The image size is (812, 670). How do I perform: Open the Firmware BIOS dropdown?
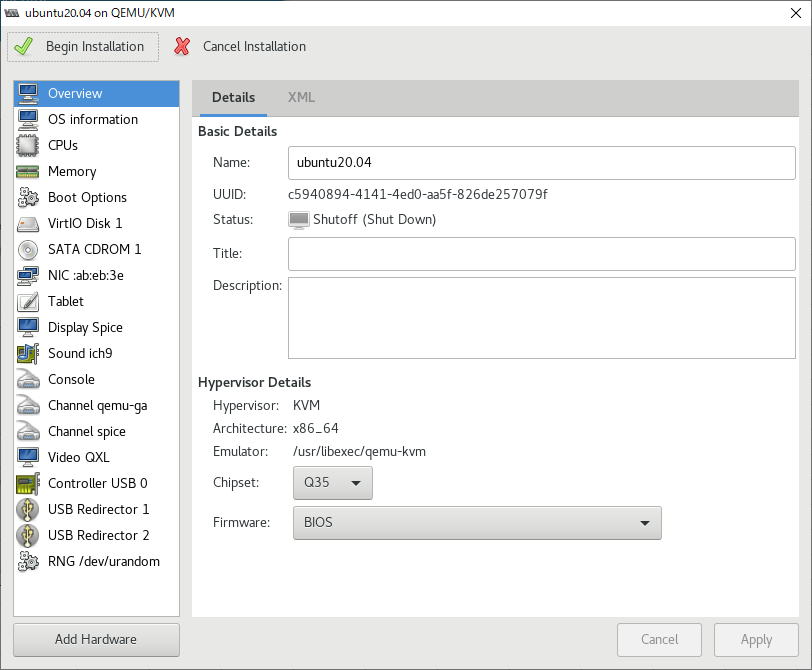[x=477, y=523]
